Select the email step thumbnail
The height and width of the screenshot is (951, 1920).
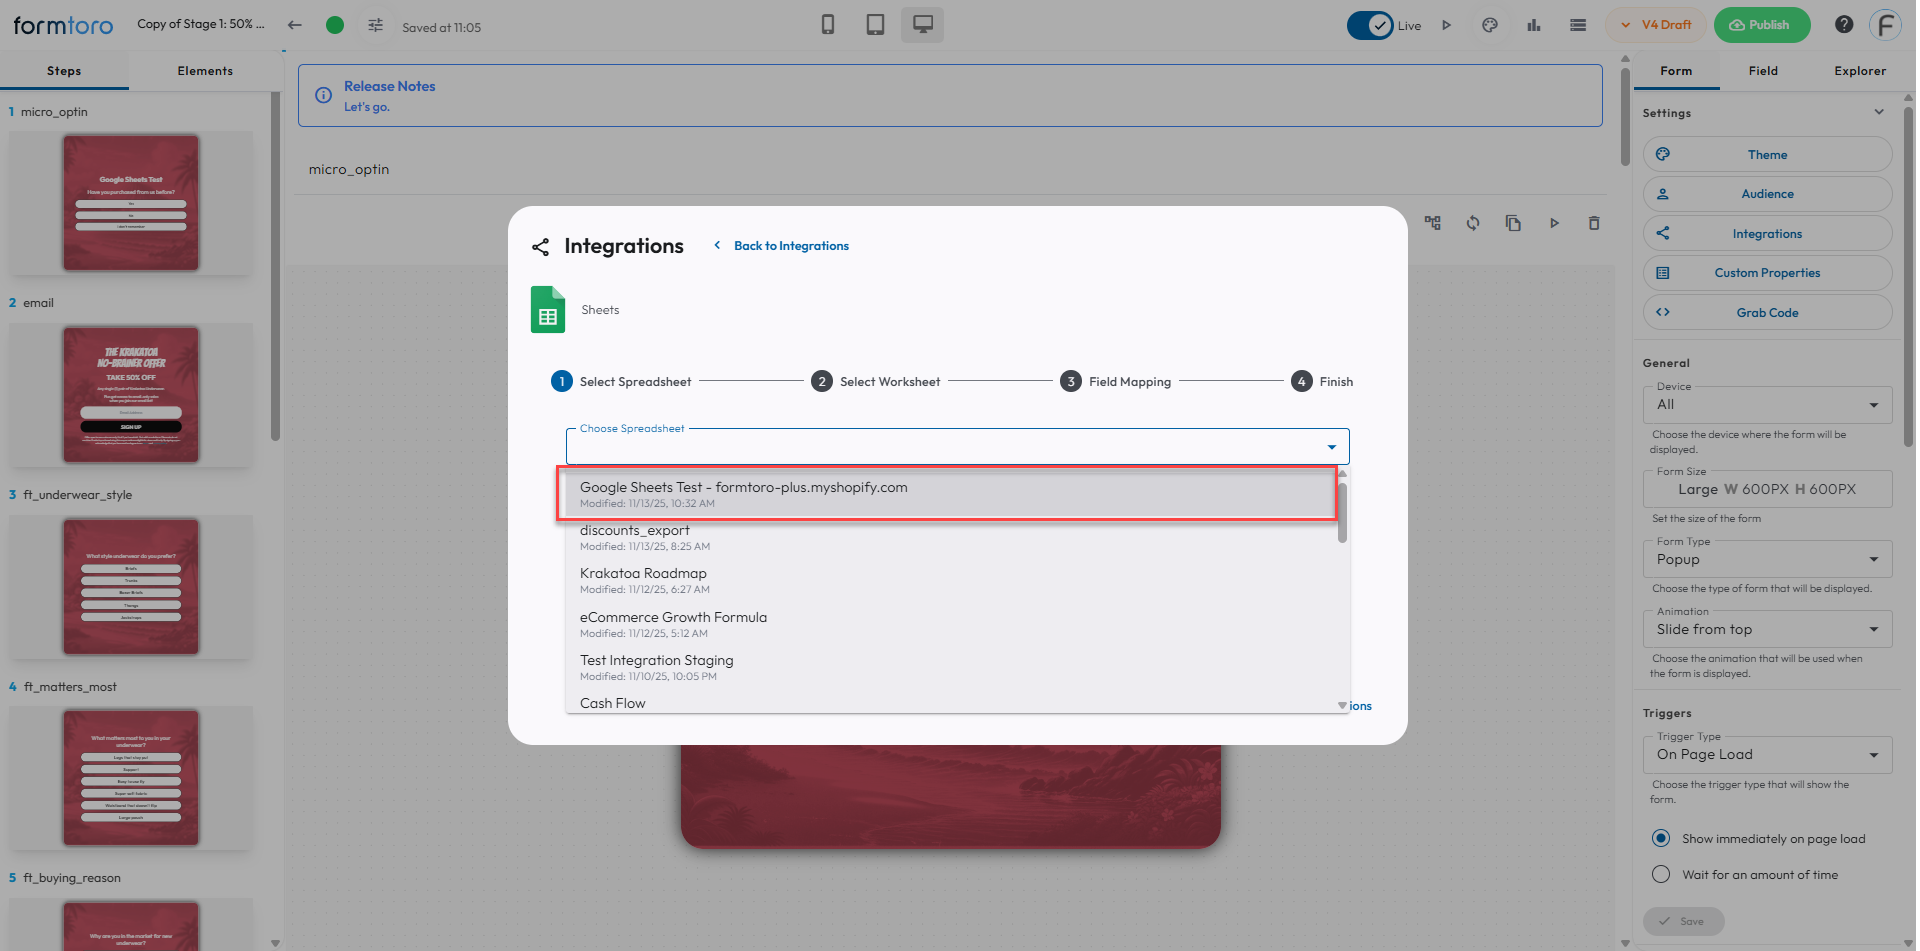(131, 395)
